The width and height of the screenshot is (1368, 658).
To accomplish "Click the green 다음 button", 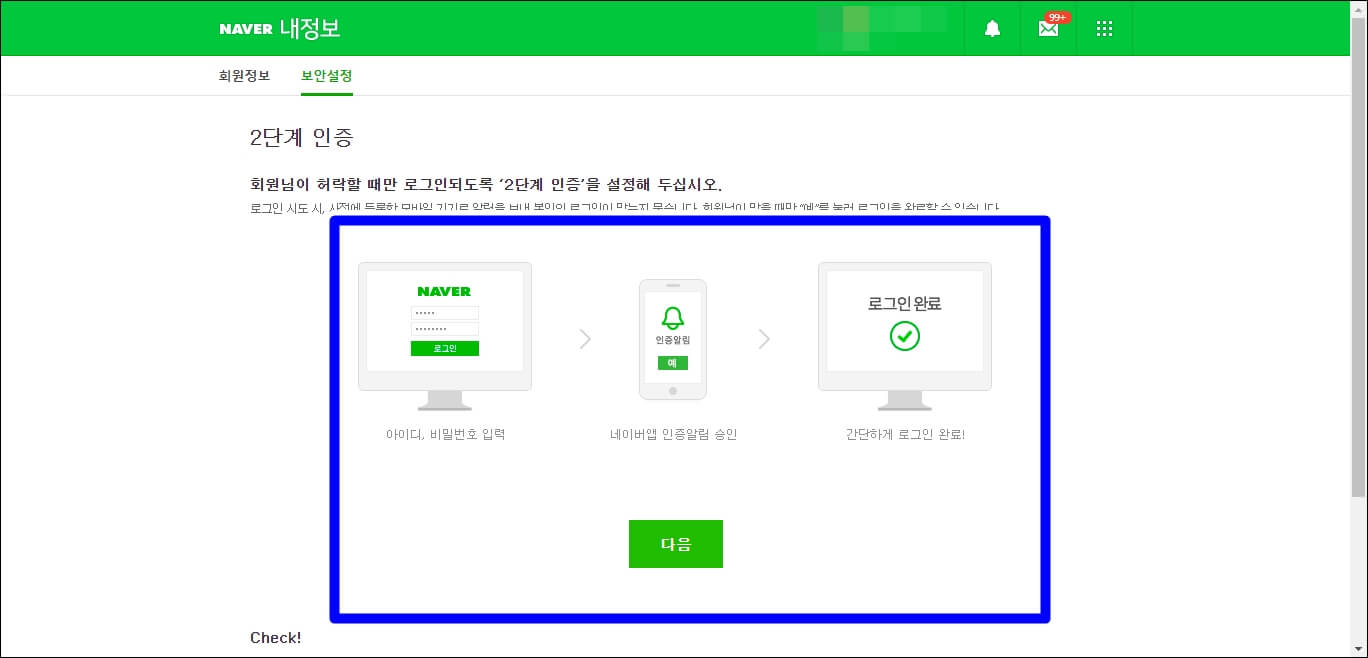I will coord(676,544).
